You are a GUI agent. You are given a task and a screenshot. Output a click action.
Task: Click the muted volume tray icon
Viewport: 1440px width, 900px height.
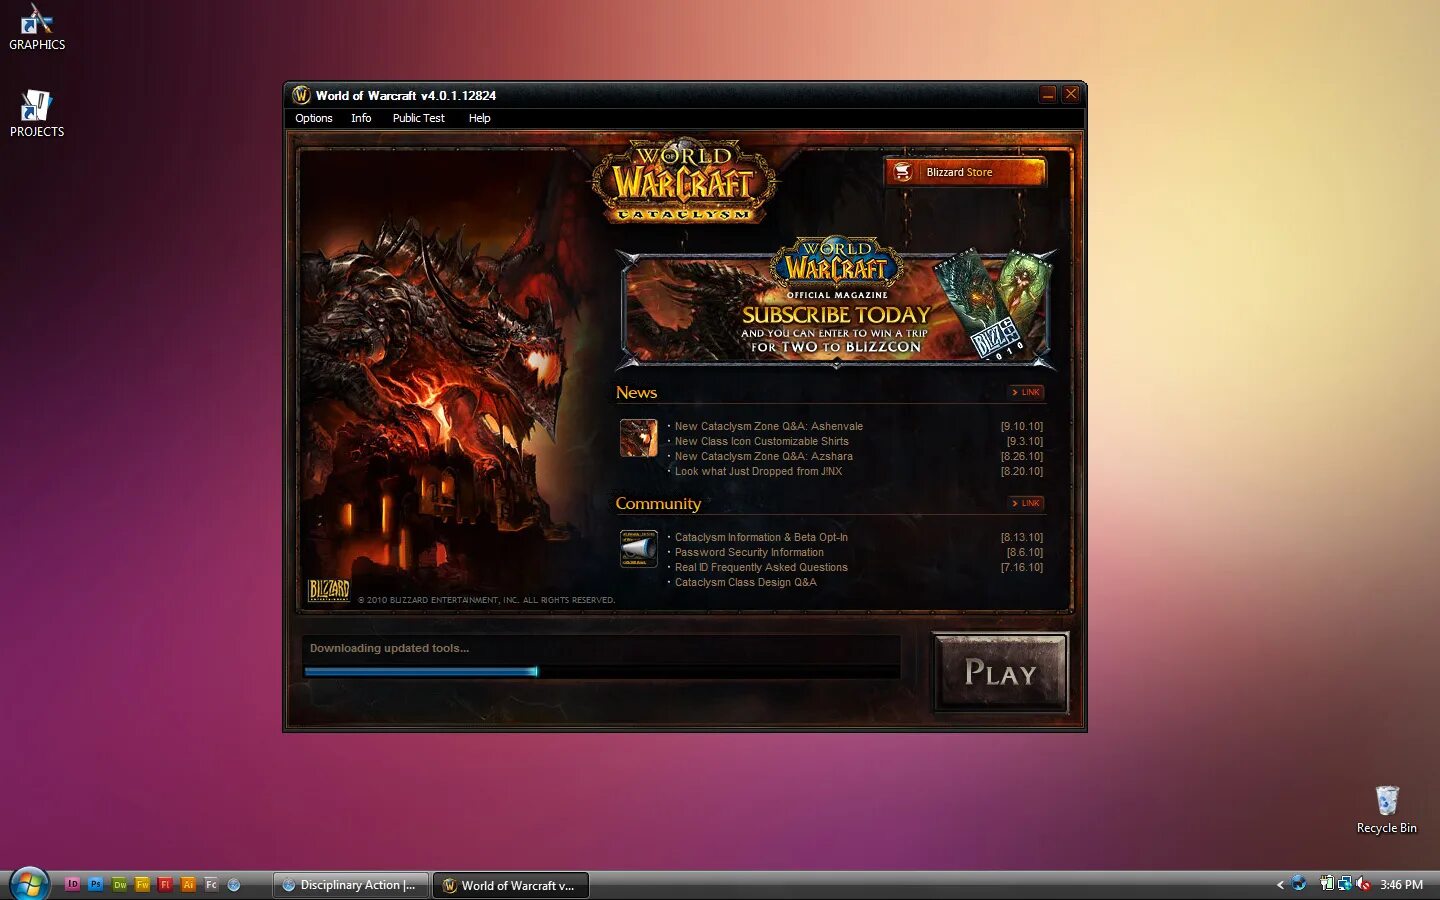click(x=1362, y=883)
